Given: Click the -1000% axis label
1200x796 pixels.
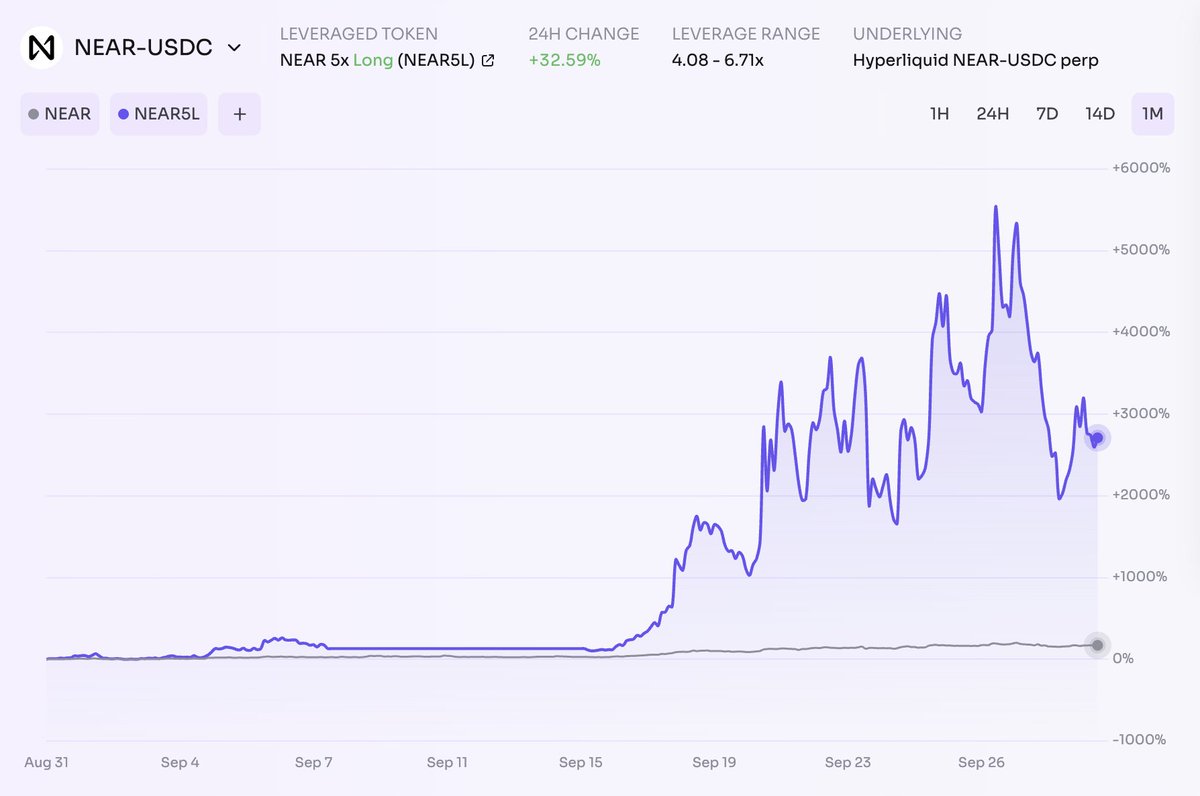Looking at the screenshot, I should (x=1141, y=740).
